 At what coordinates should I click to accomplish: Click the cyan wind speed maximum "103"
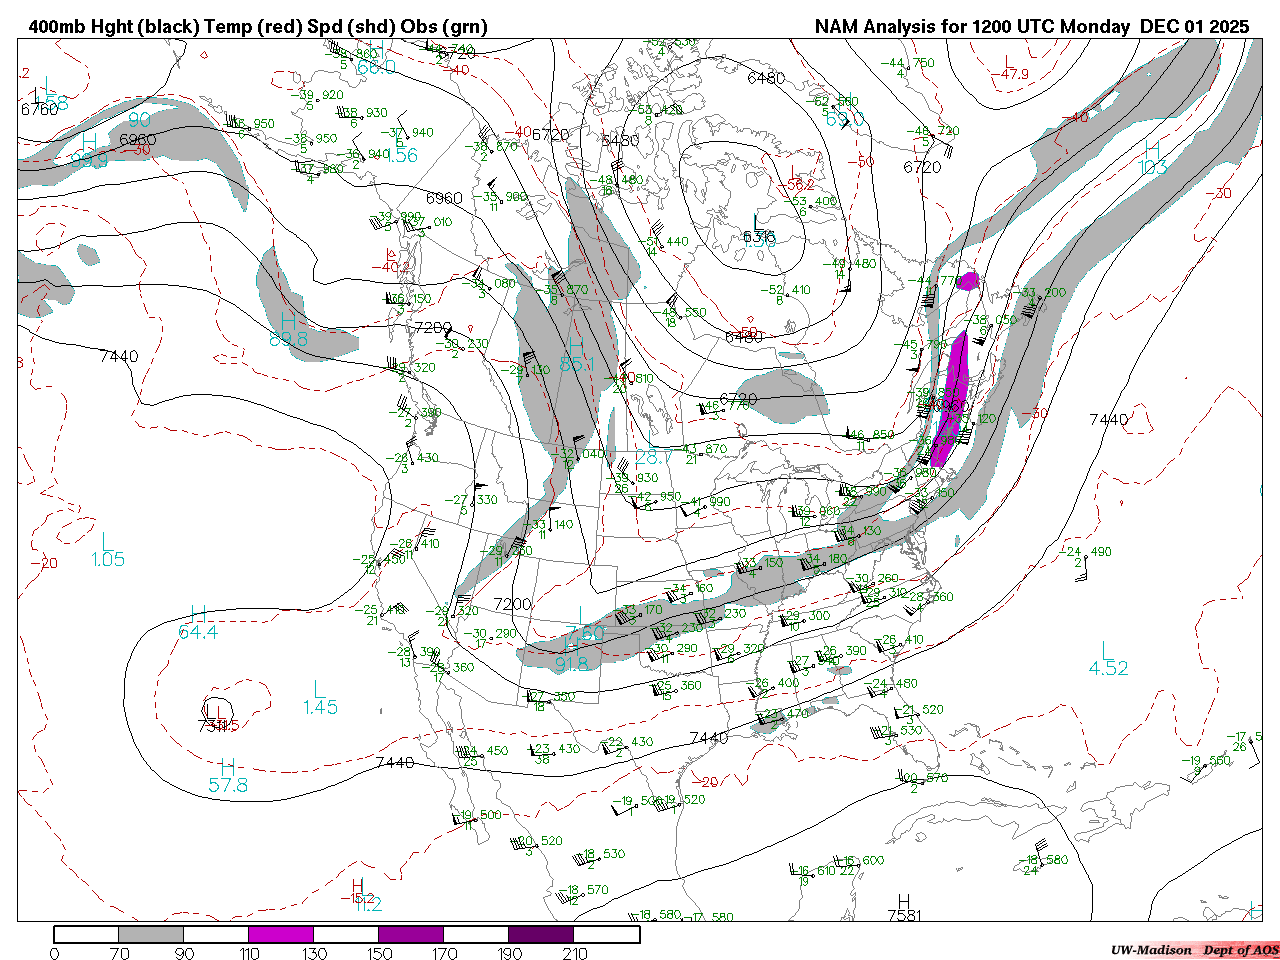[1153, 167]
